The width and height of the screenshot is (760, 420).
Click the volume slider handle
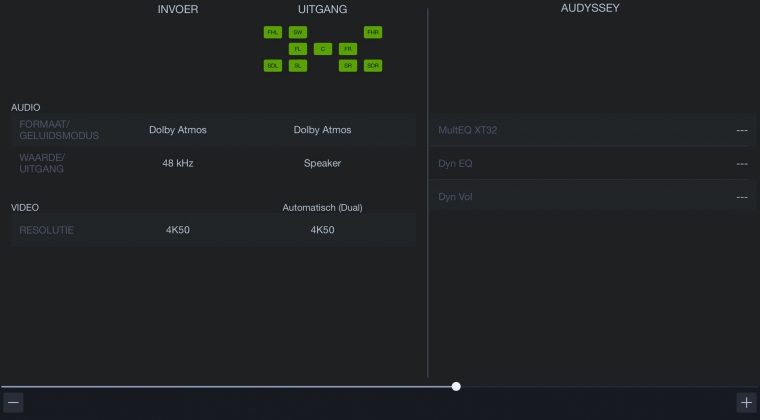[x=456, y=386]
